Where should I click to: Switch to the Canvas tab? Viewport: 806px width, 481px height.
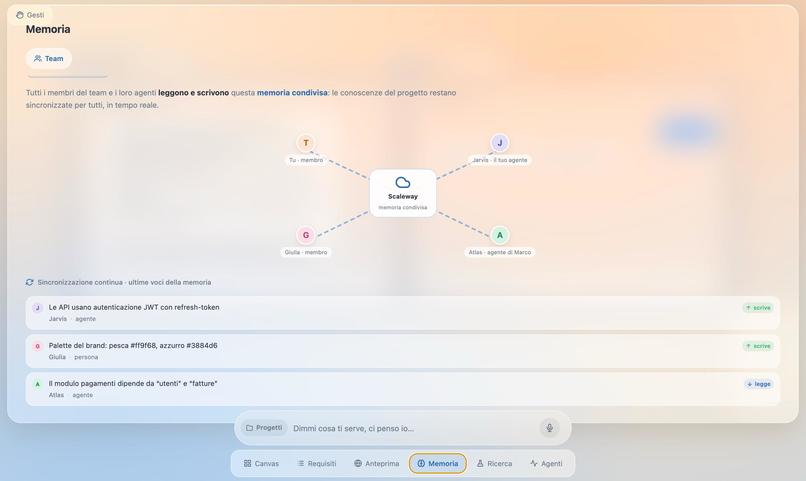261,464
